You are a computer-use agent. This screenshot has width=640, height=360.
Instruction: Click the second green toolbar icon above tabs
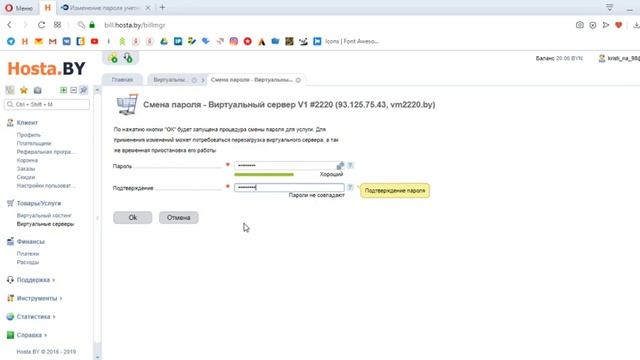[x=128, y=58]
